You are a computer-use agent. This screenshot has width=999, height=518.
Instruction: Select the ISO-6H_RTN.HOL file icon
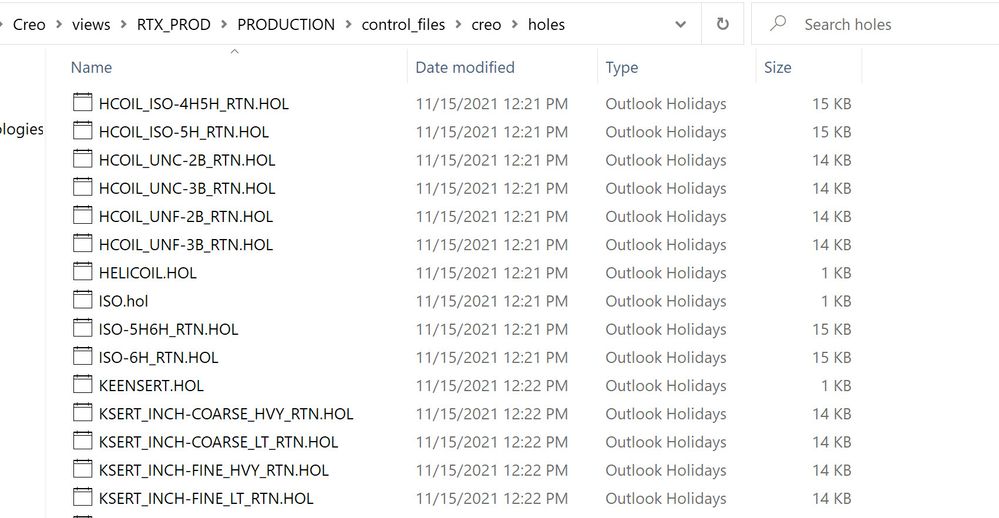tap(83, 358)
